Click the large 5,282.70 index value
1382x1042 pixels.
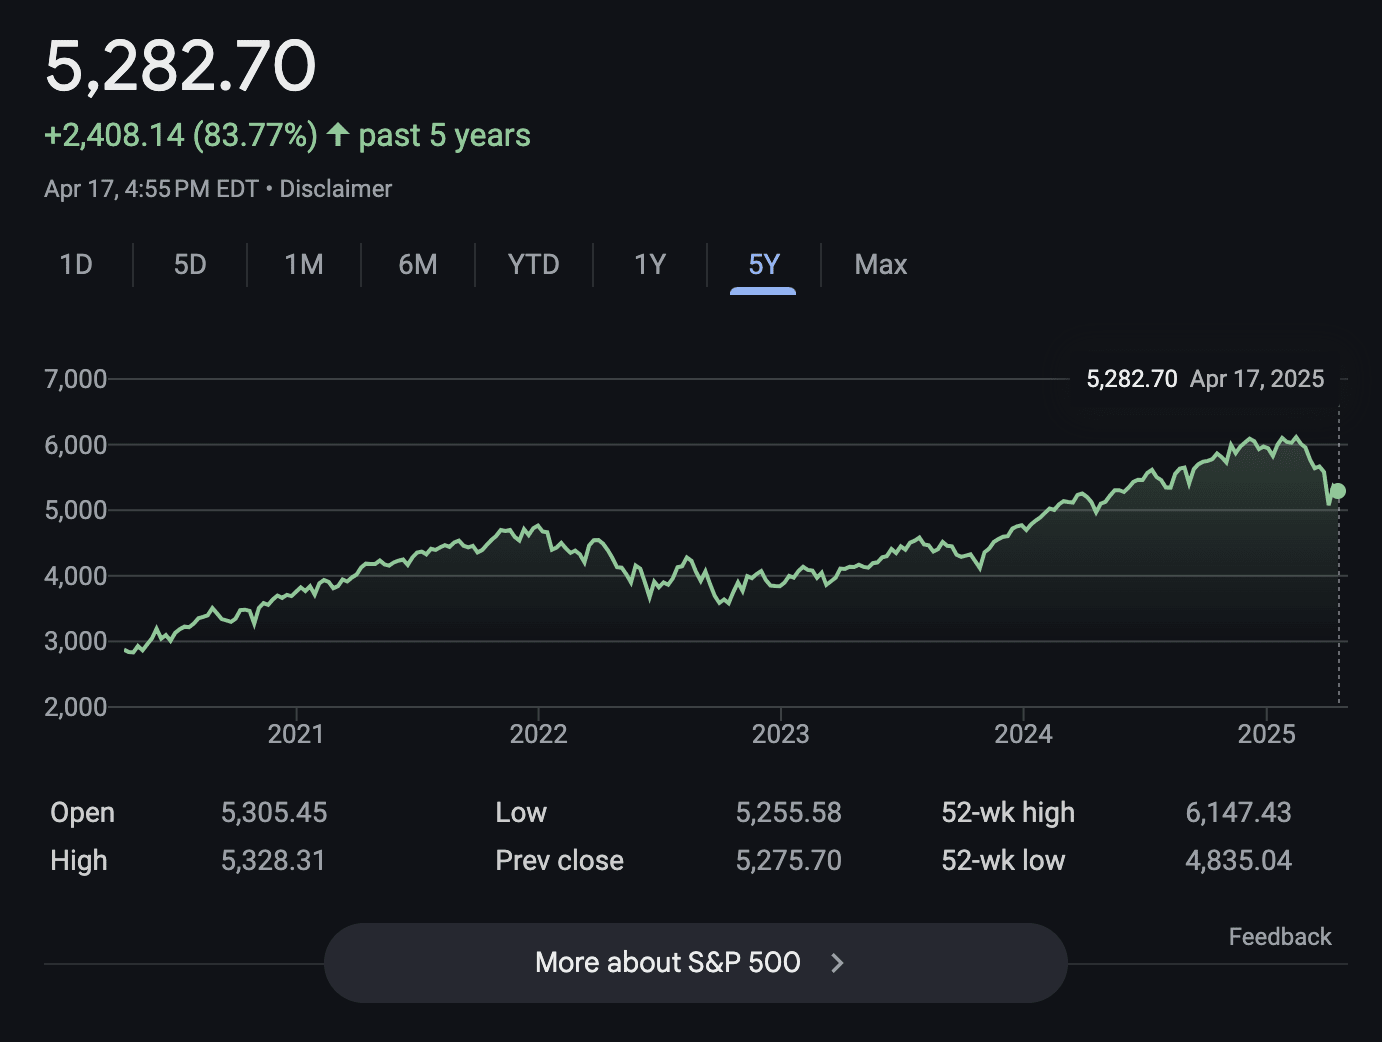point(181,67)
